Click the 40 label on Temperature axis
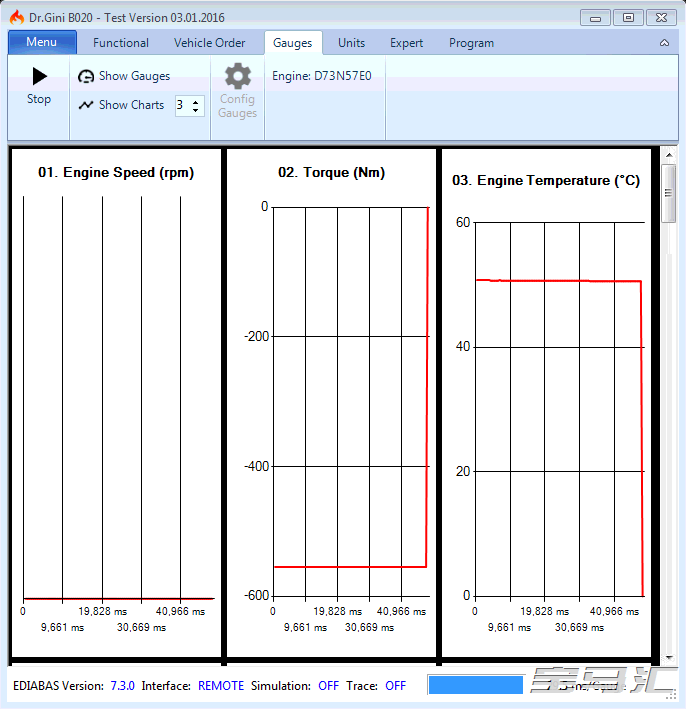The width and height of the screenshot is (686, 709). click(463, 347)
